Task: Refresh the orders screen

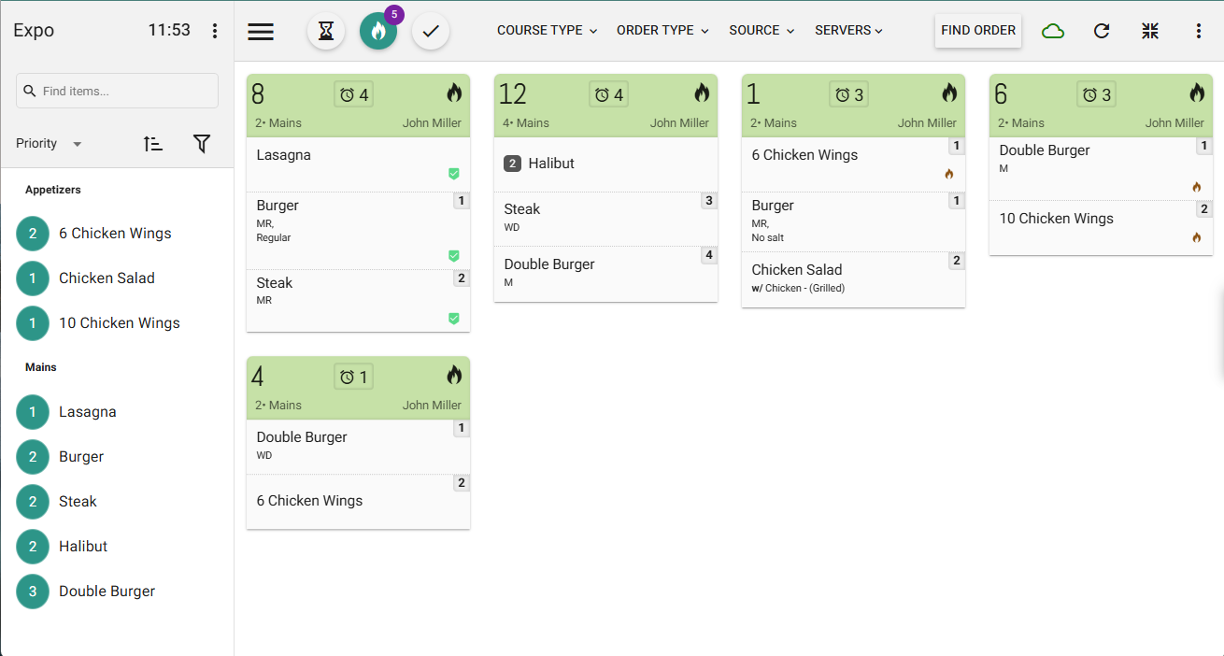Action: point(1101,31)
